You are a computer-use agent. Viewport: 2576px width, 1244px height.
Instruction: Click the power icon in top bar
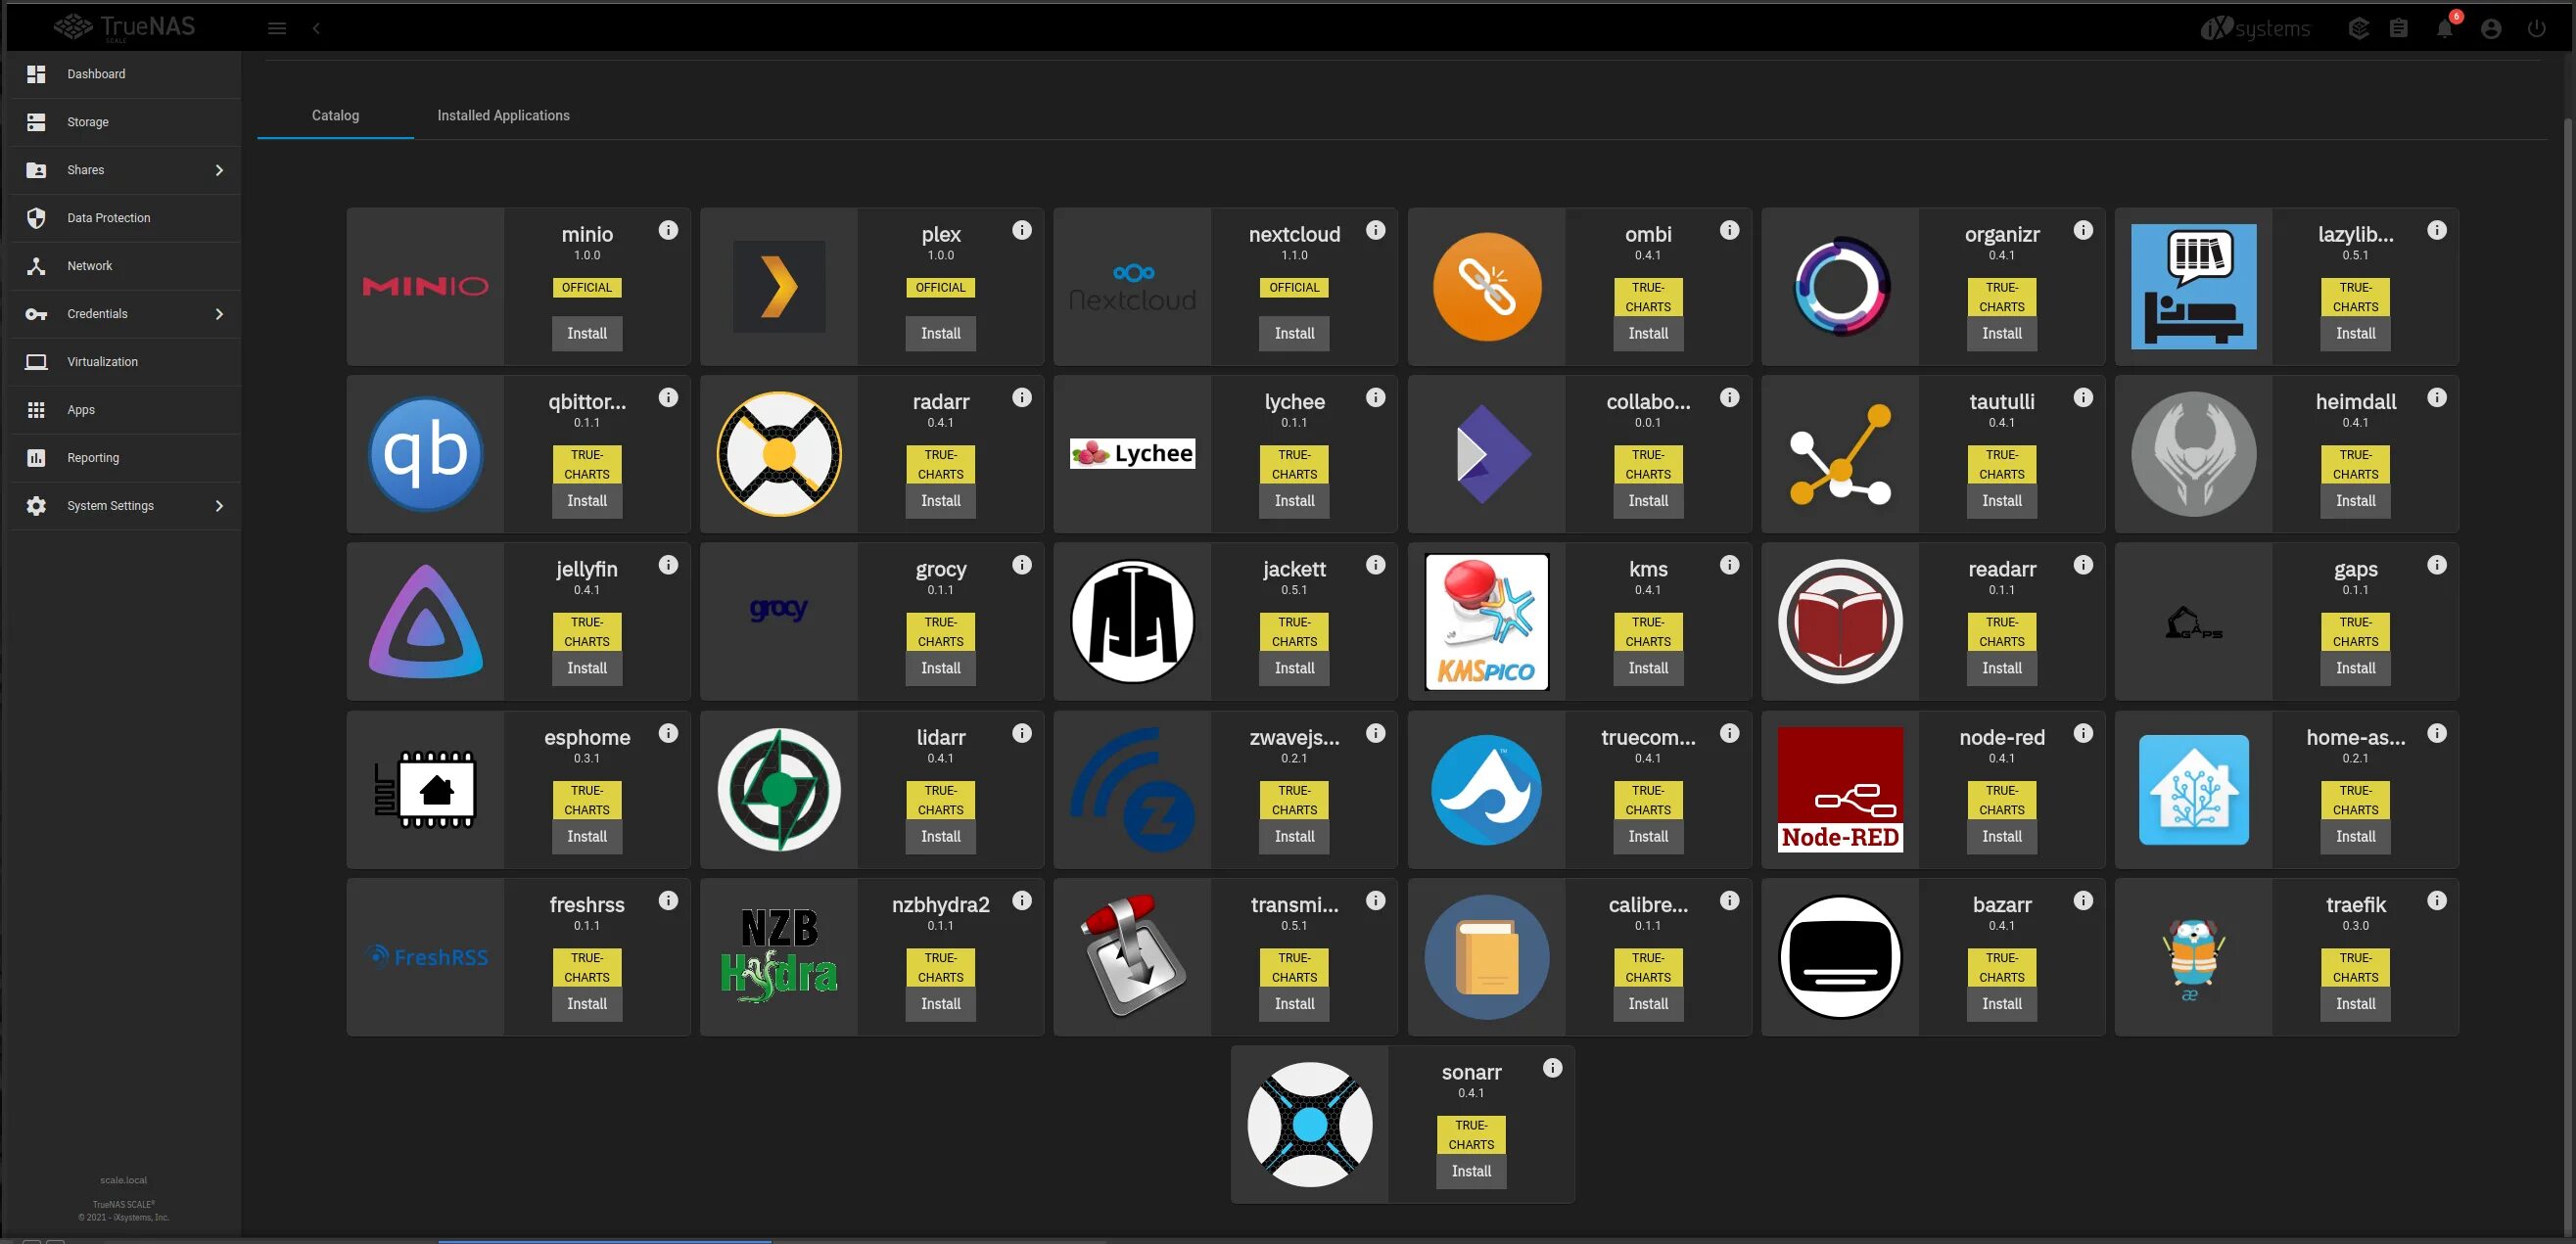coord(2536,29)
